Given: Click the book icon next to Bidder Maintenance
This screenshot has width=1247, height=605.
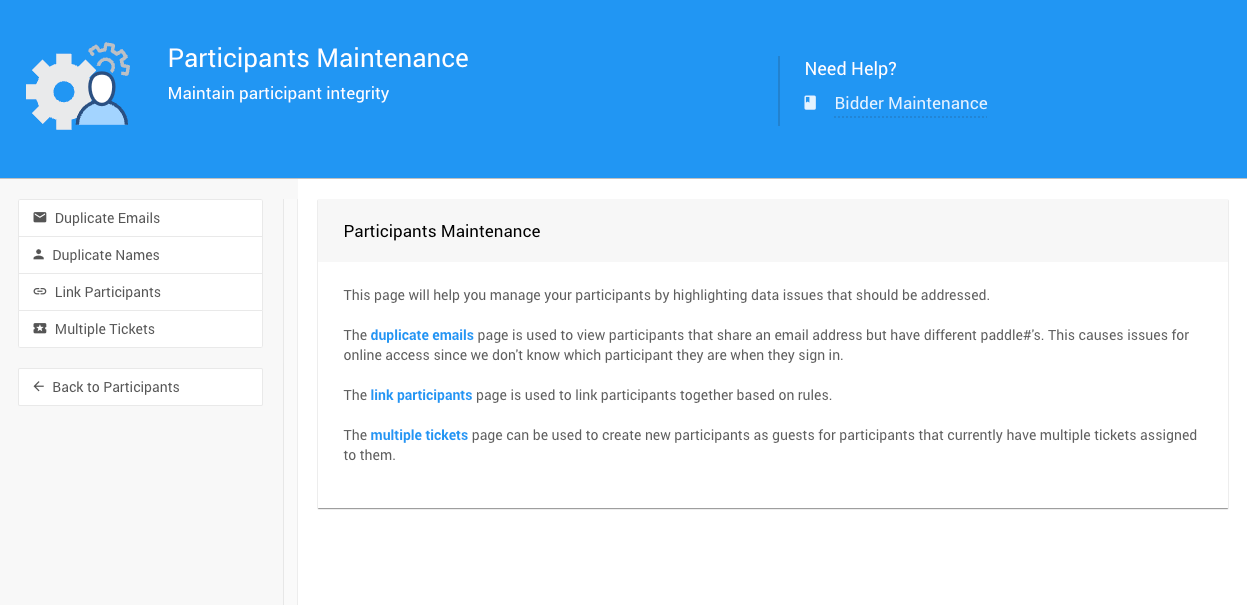Looking at the screenshot, I should tap(811, 103).
